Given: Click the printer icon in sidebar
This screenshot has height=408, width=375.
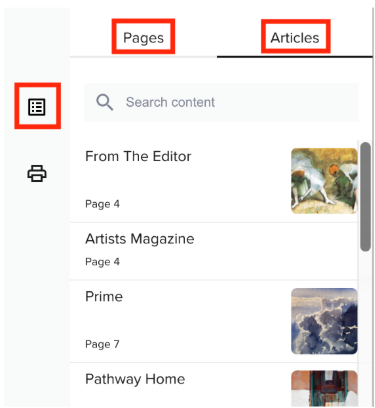Looking at the screenshot, I should tap(37, 173).
